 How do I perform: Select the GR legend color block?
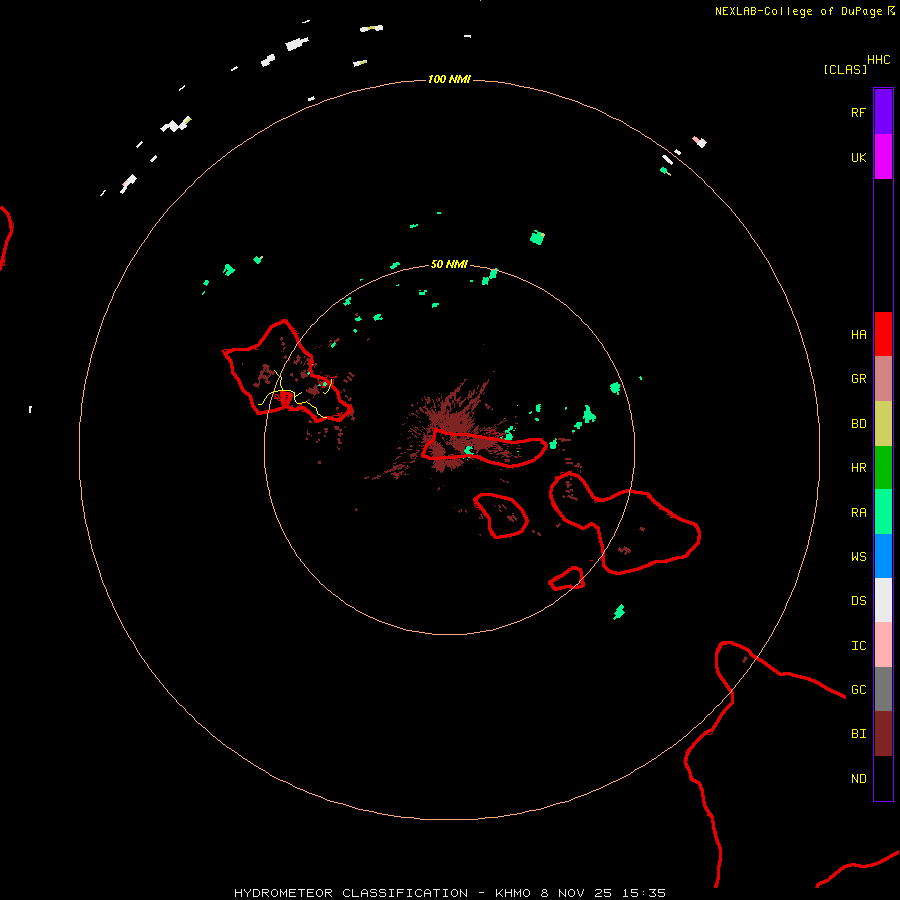(x=883, y=379)
